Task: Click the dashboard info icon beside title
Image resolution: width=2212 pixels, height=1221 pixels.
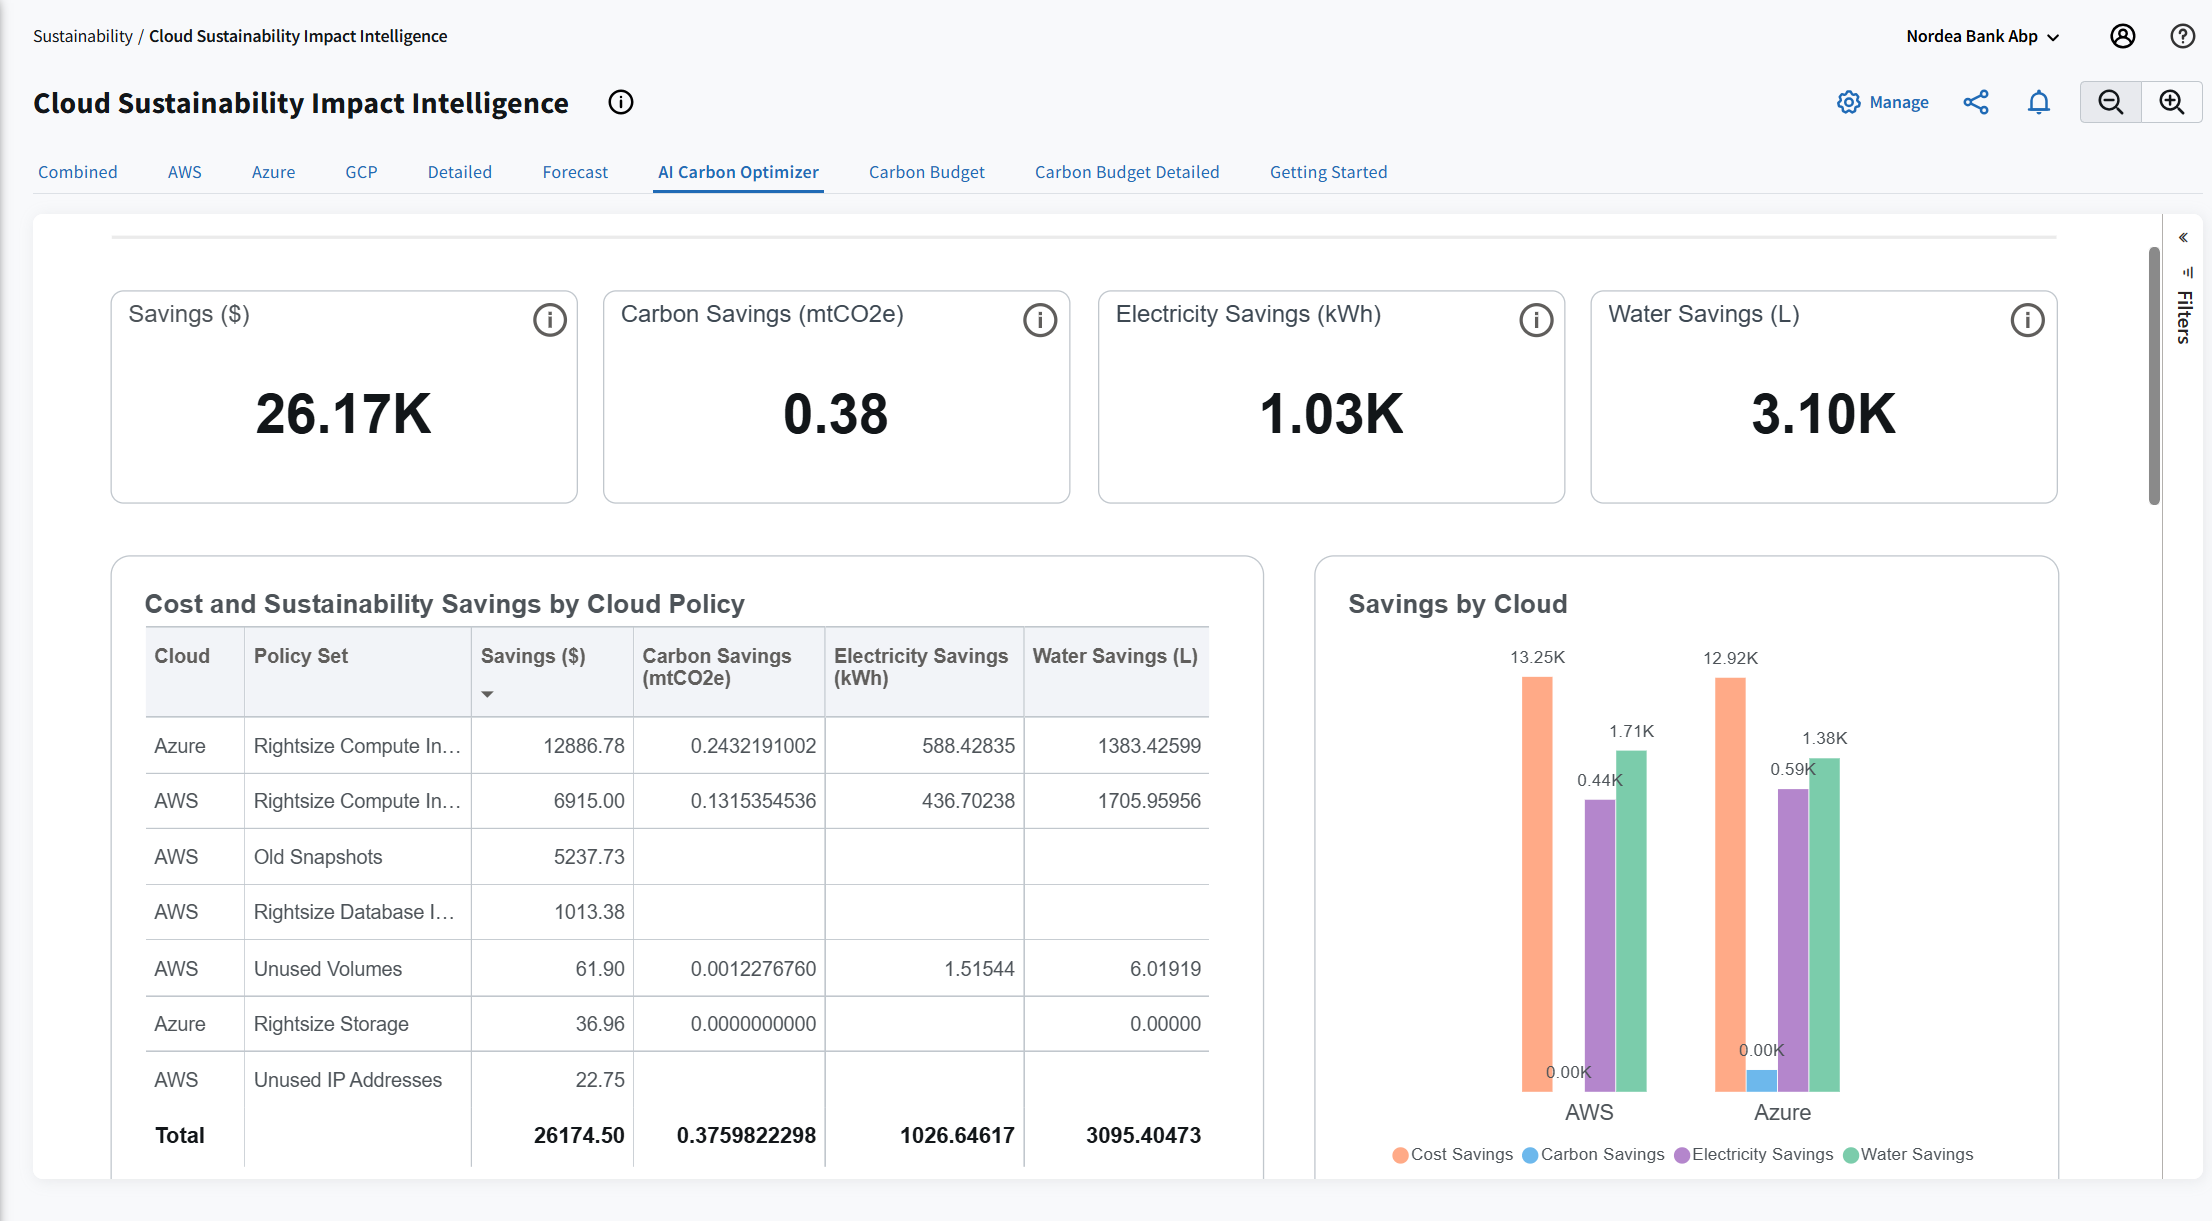Action: click(621, 102)
